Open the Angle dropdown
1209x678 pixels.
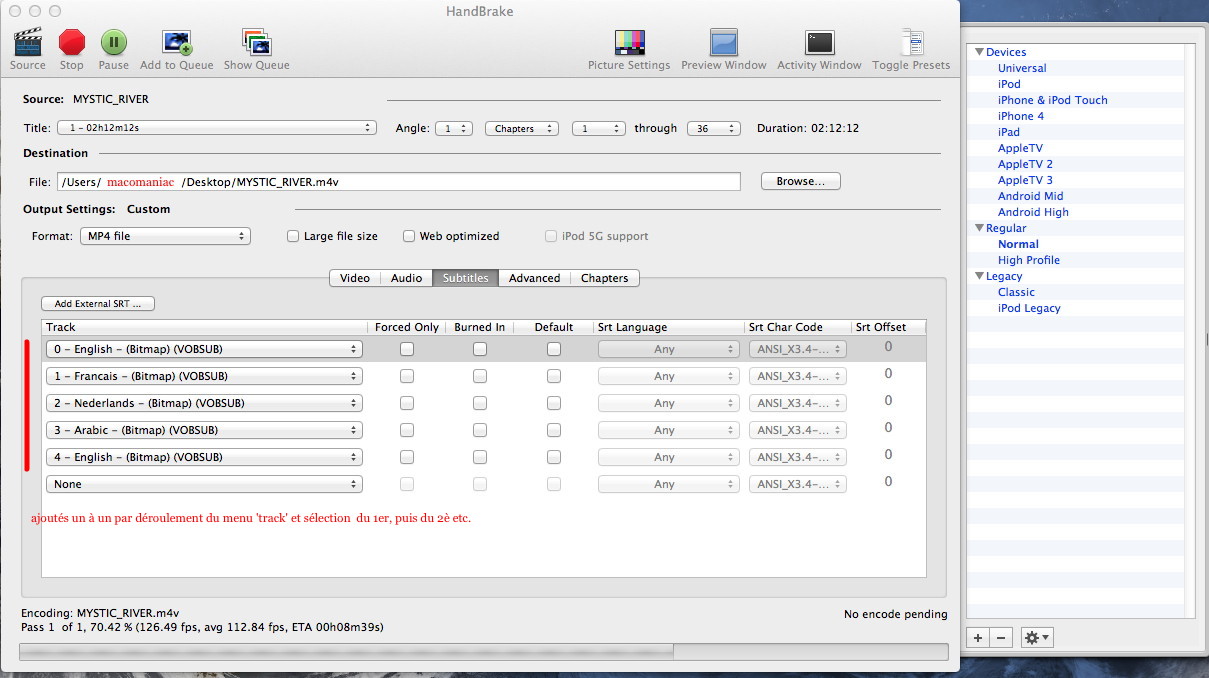[x=454, y=128]
